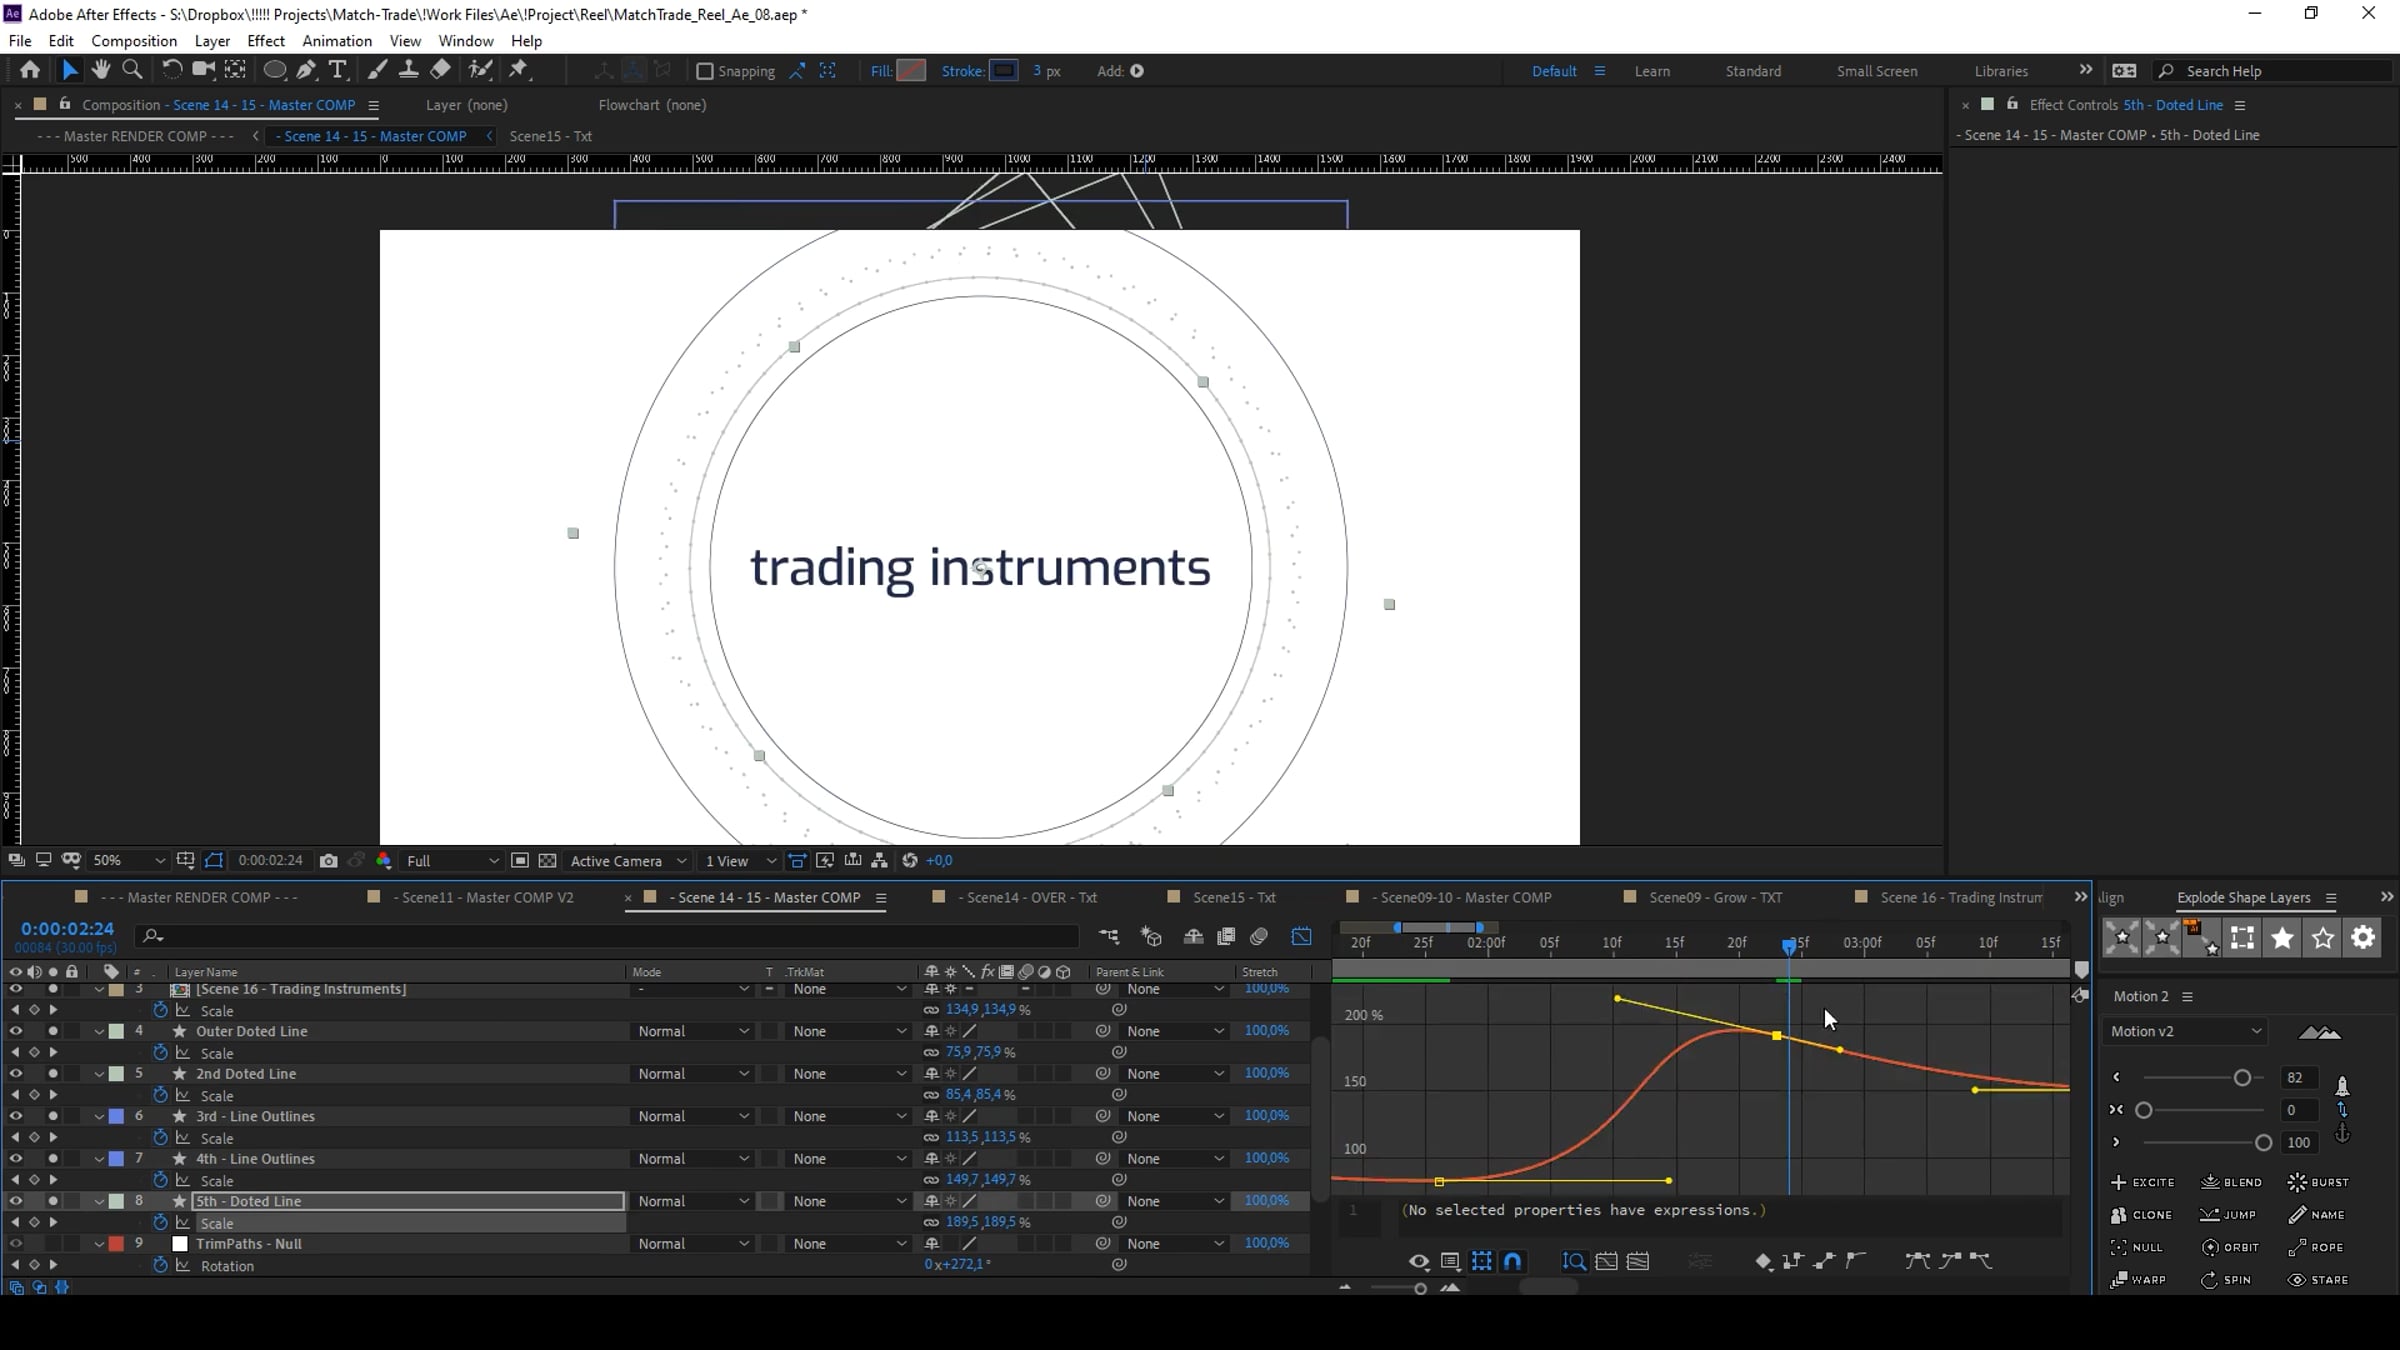The image size is (2400, 1350).
Task: Toggle Graph Editor button in timeline
Action: tap(1301, 937)
